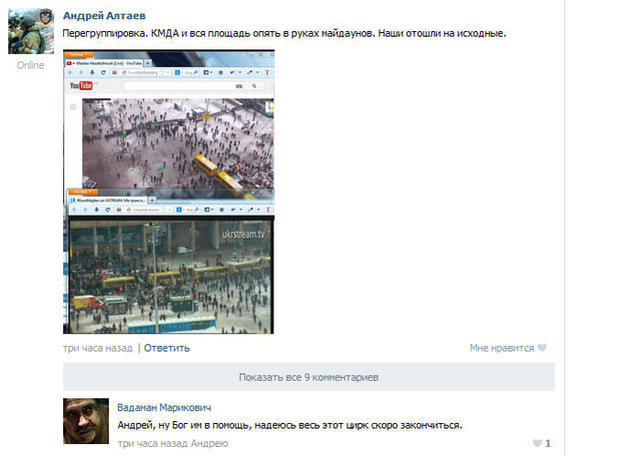Click Ответить to reply to the post
Image resolution: width=640 pixels, height=456 pixels.
point(167,348)
